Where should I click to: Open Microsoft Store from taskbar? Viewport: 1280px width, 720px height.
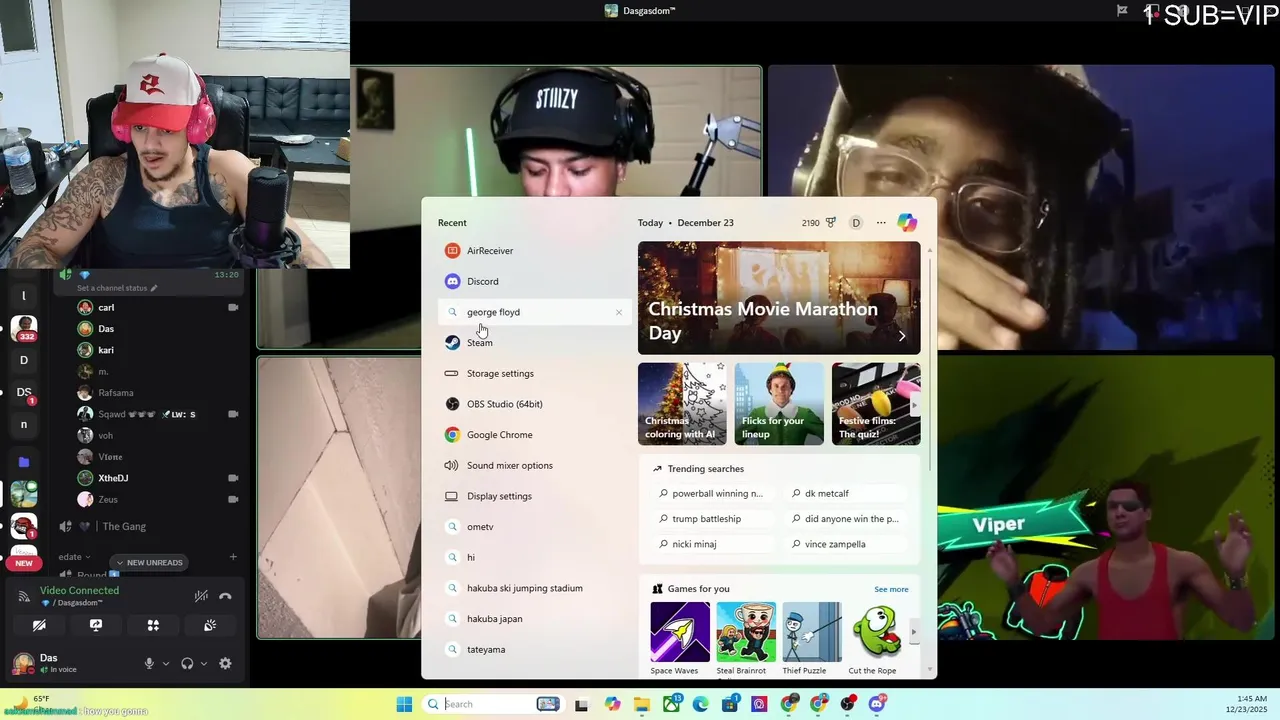point(730,704)
